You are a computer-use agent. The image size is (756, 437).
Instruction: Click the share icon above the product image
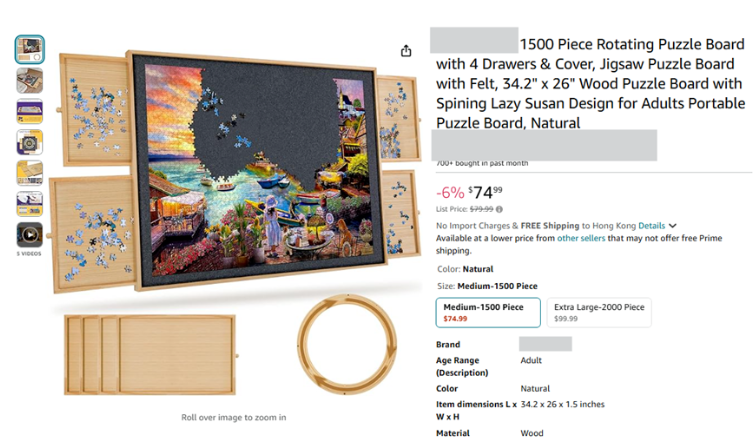pos(406,51)
